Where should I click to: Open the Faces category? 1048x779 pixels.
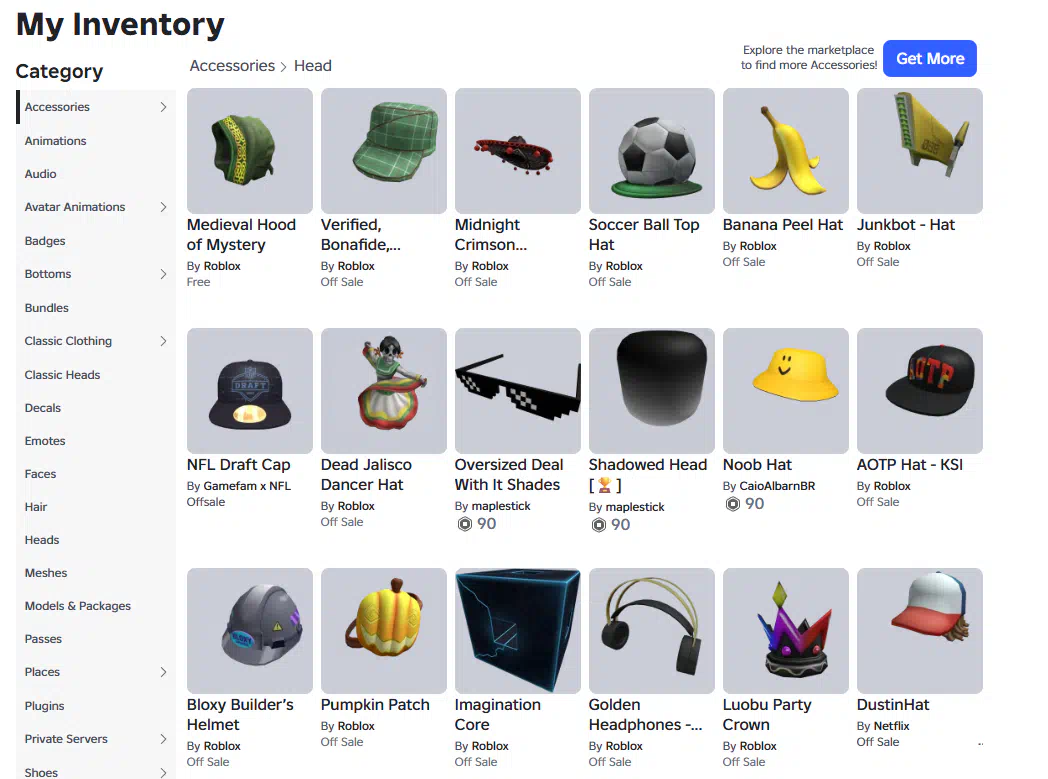pos(40,474)
